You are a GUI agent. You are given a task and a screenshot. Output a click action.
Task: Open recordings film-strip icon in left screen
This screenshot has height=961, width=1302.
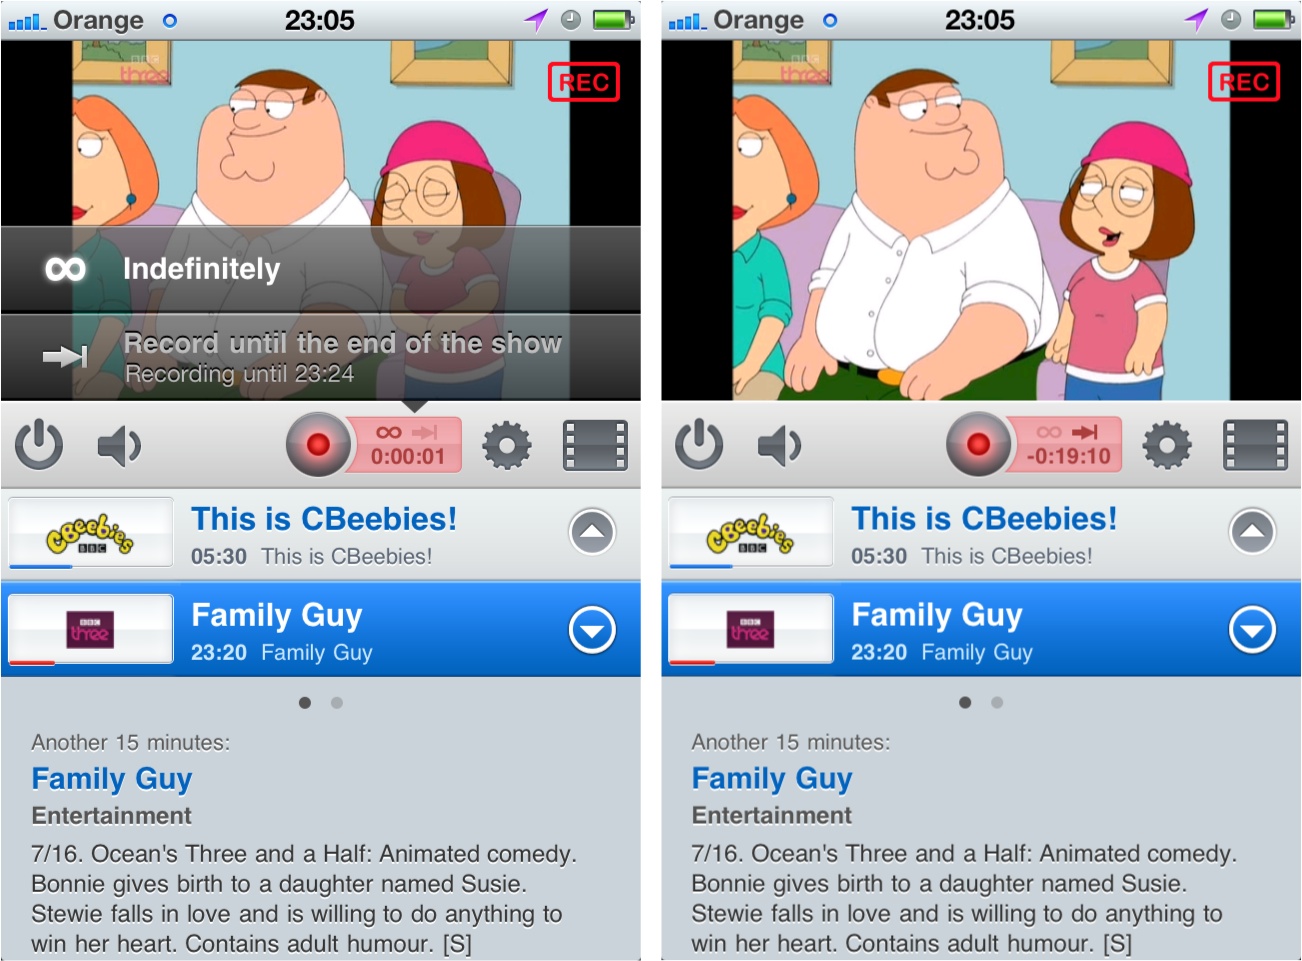[595, 446]
